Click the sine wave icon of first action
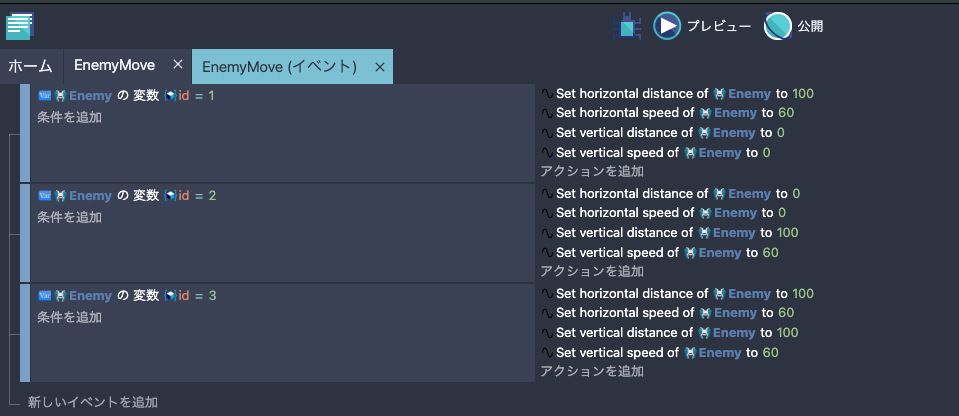 point(547,94)
